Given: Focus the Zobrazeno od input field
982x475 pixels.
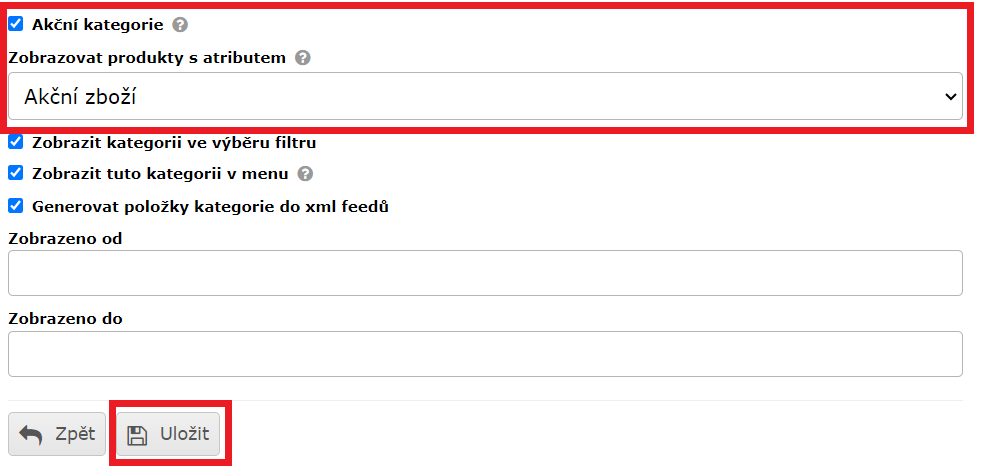Looking at the screenshot, I should (x=485, y=273).
